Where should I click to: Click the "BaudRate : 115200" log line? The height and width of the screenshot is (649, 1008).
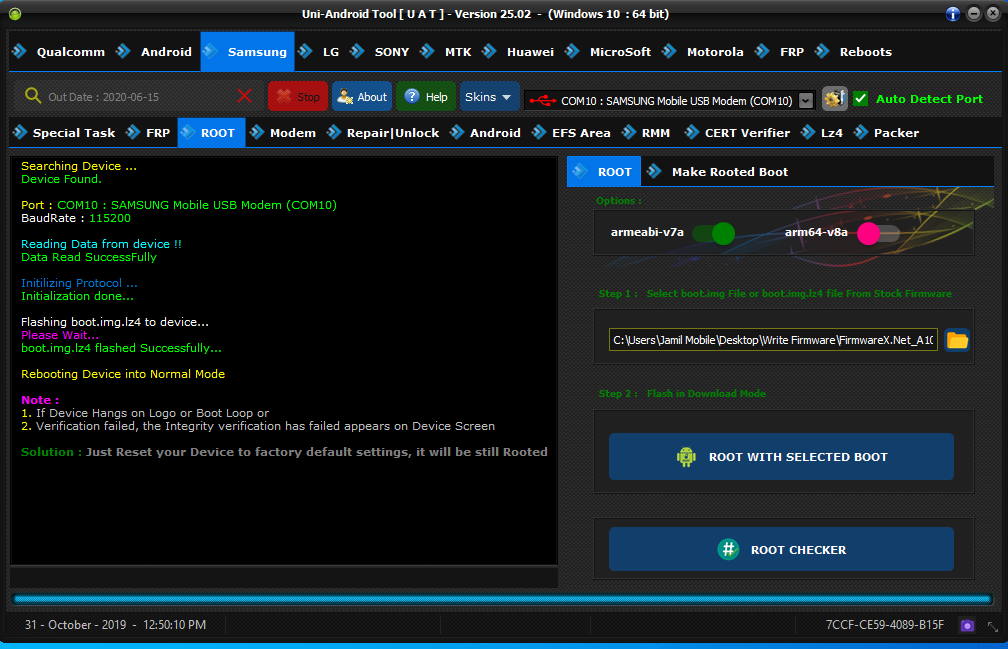pos(76,218)
